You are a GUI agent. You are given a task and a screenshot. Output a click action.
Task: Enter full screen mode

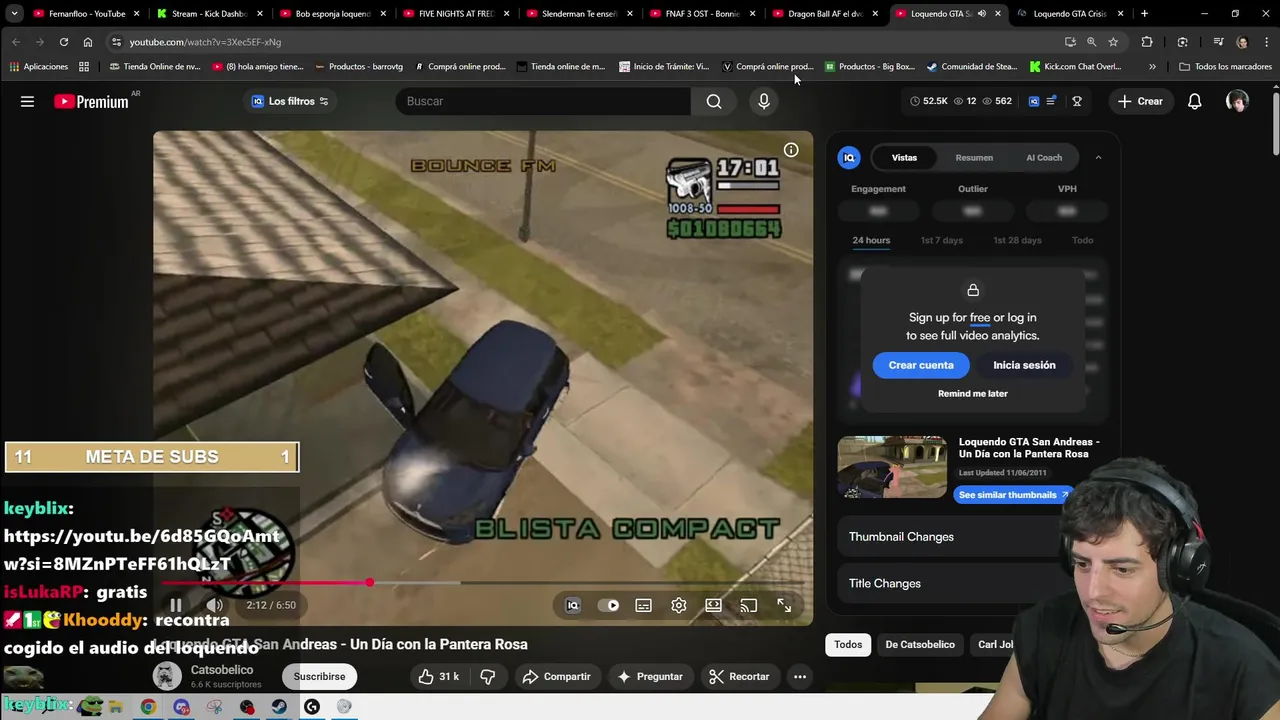point(784,605)
